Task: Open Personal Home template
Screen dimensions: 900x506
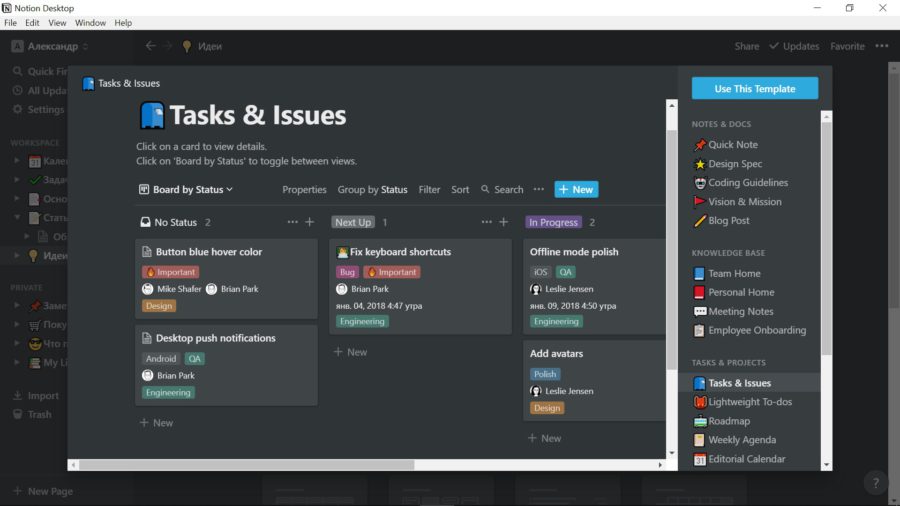Action: click(734, 292)
